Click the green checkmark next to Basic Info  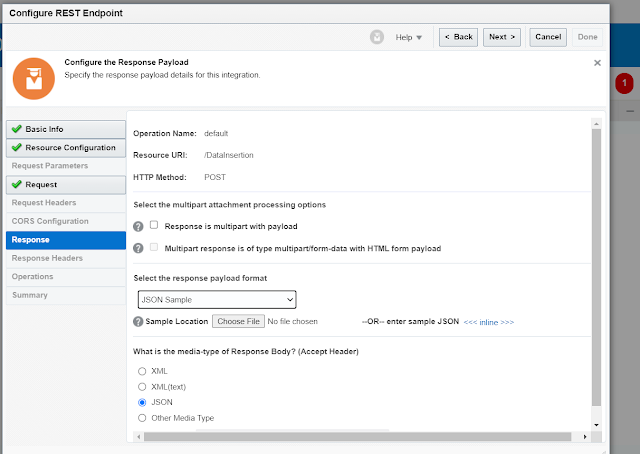pos(16,130)
